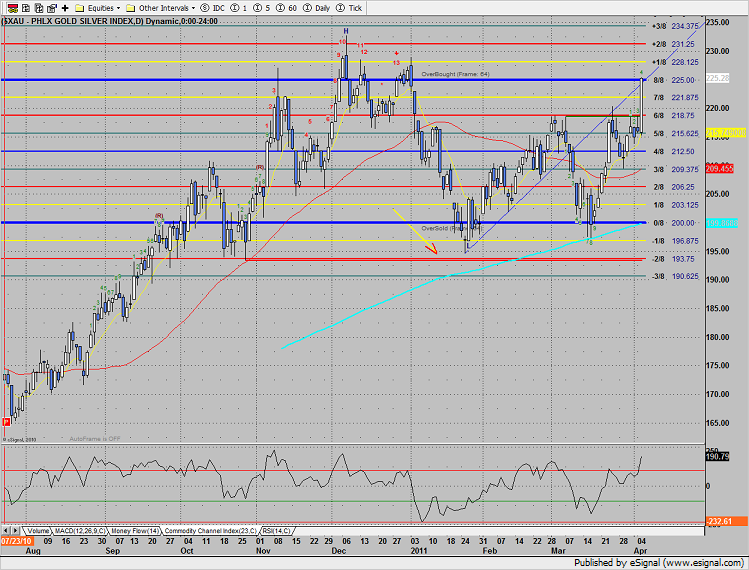Switch to 1-minute interval

[x=239, y=8]
